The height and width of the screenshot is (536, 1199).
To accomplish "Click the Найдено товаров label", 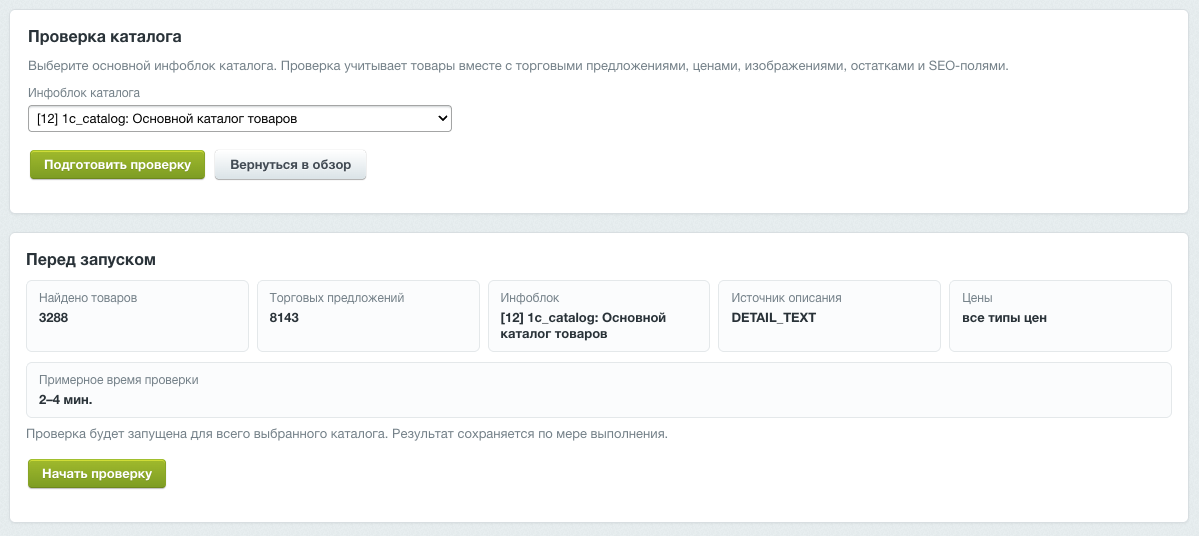I will [x=88, y=298].
